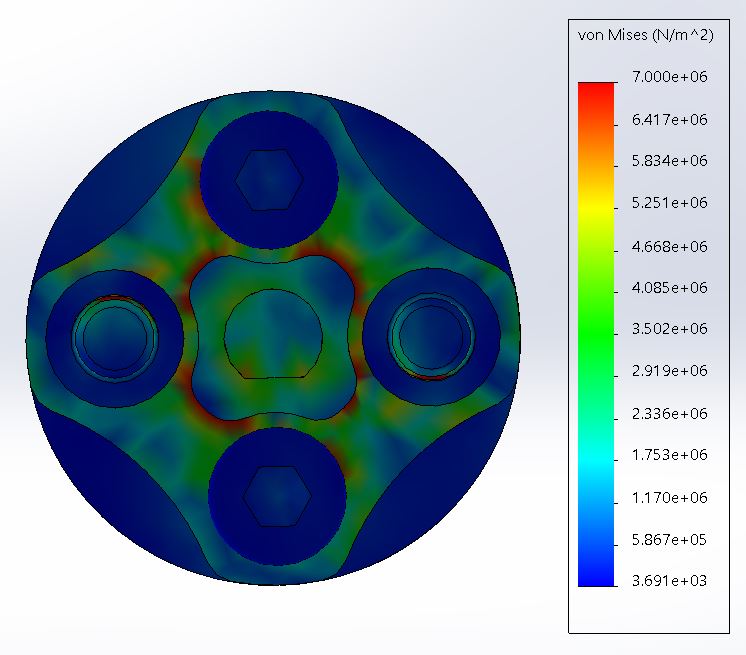Select the 5.251e+06 legend label
The width and height of the screenshot is (746, 655).
[669, 203]
